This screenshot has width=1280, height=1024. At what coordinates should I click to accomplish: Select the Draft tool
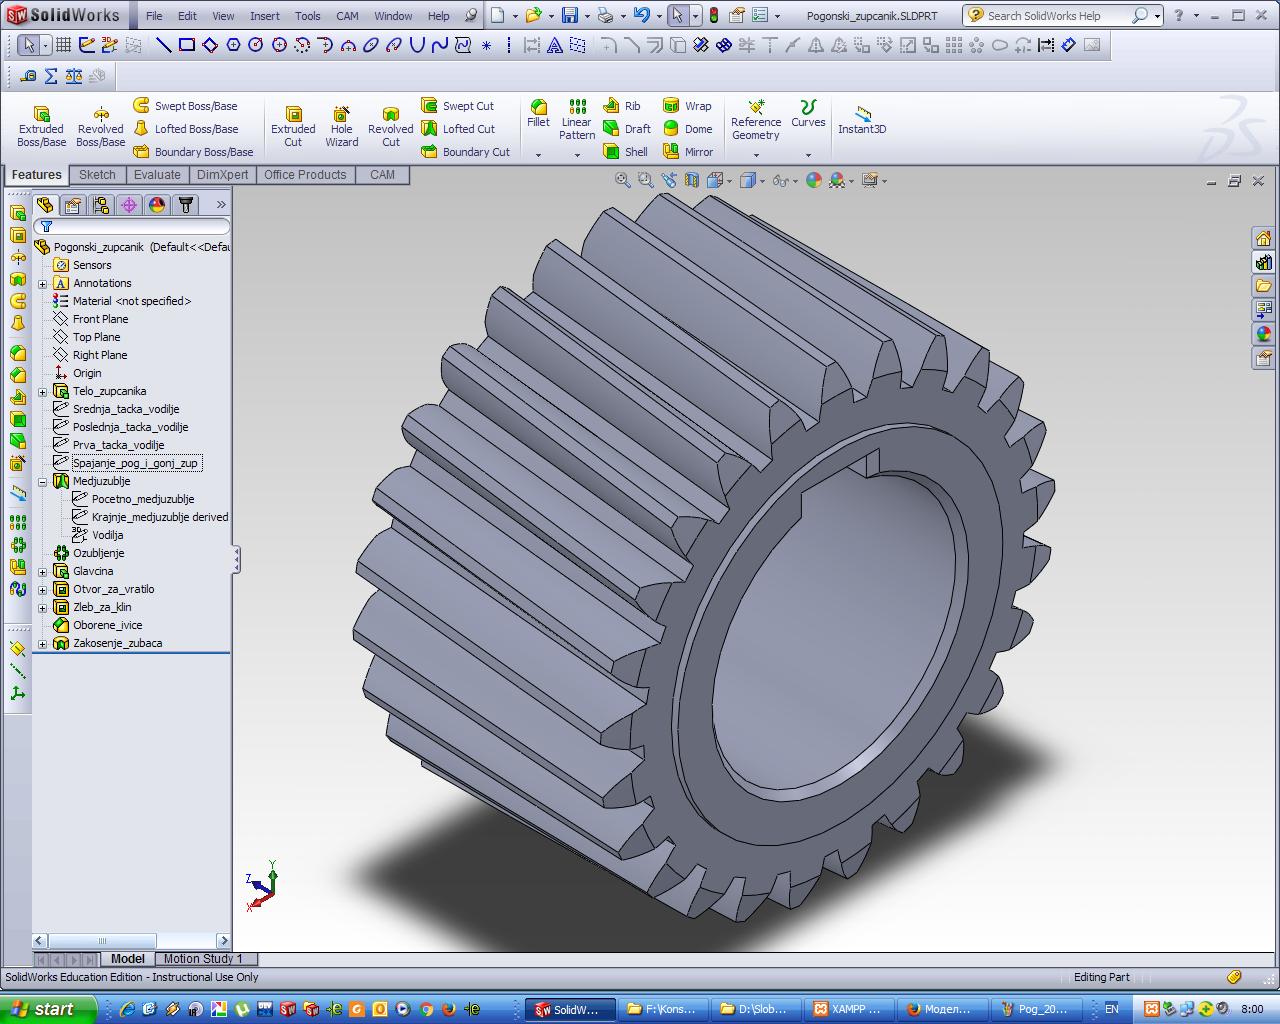pyautogui.click(x=627, y=129)
